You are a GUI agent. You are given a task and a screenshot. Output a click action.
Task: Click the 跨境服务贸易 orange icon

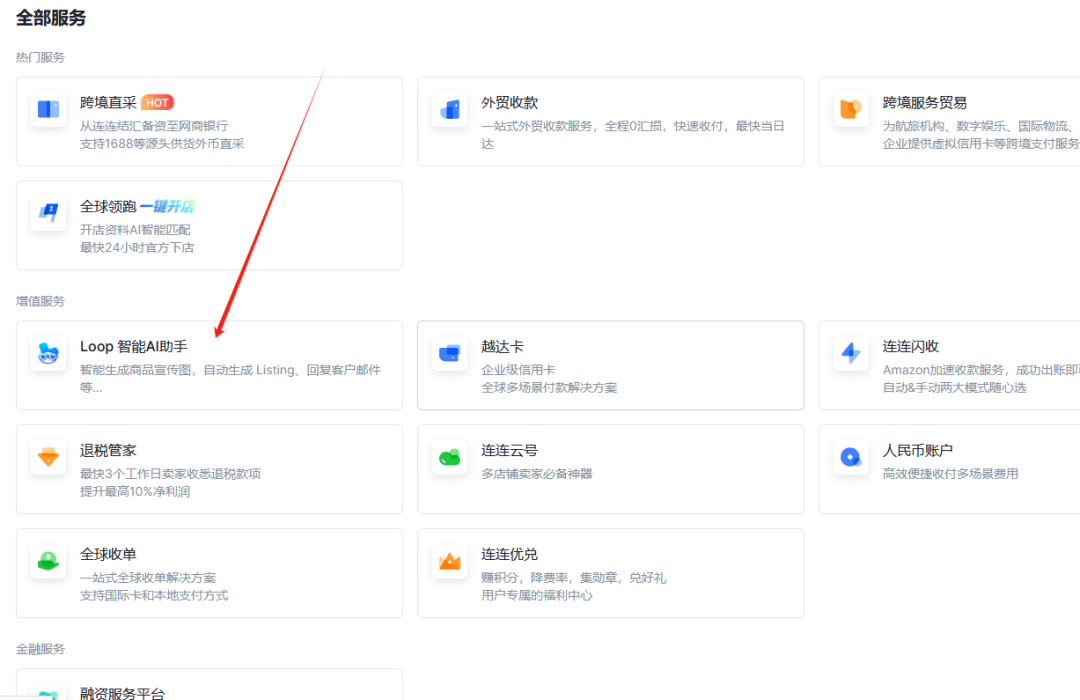(850, 110)
